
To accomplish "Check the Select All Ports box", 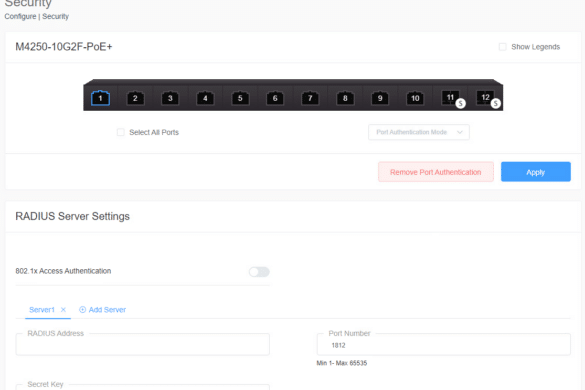I will click(x=121, y=132).
